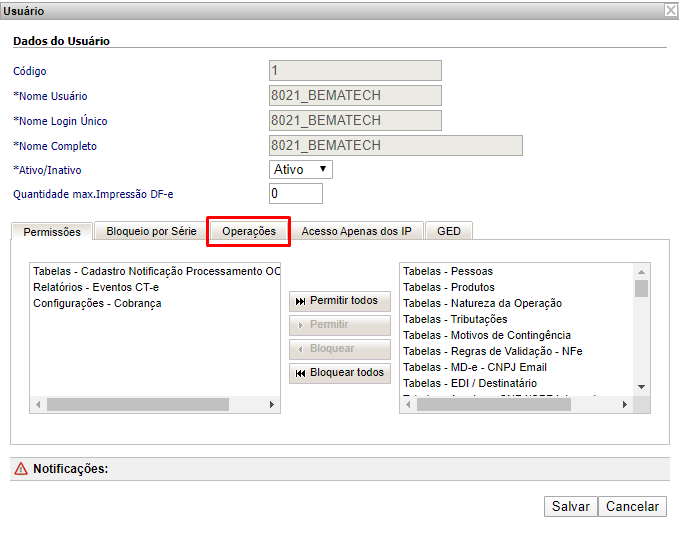Click left list horizontal scroll-left arrow
The height and width of the screenshot is (555, 679).
point(38,404)
